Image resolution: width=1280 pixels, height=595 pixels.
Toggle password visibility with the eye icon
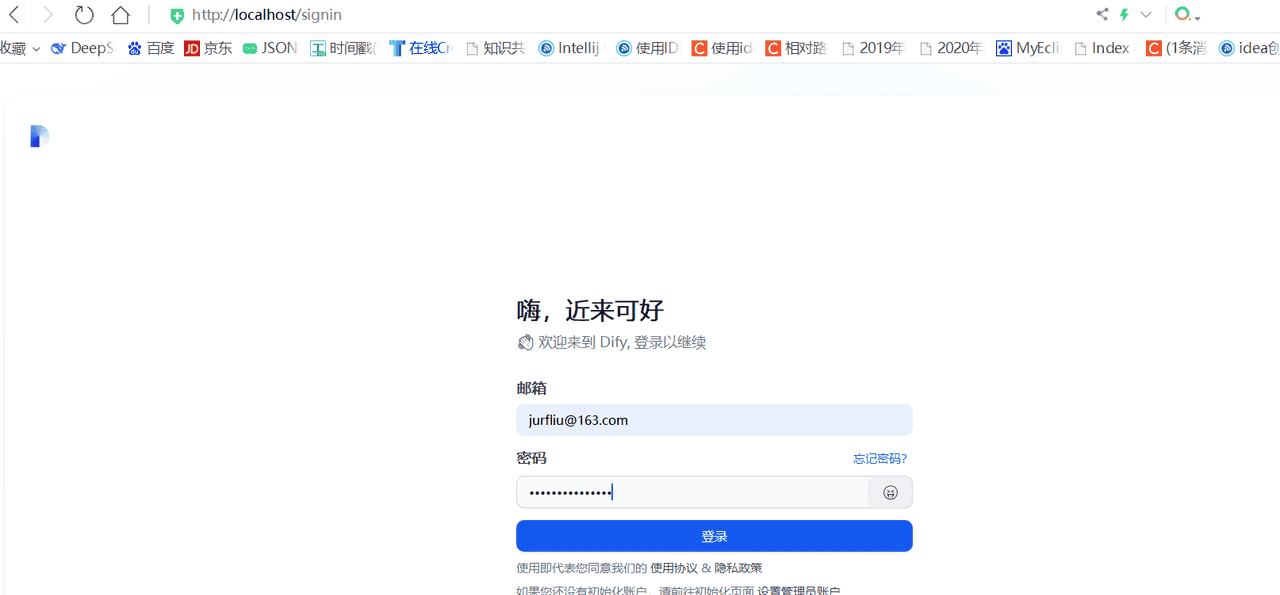pyautogui.click(x=890, y=492)
